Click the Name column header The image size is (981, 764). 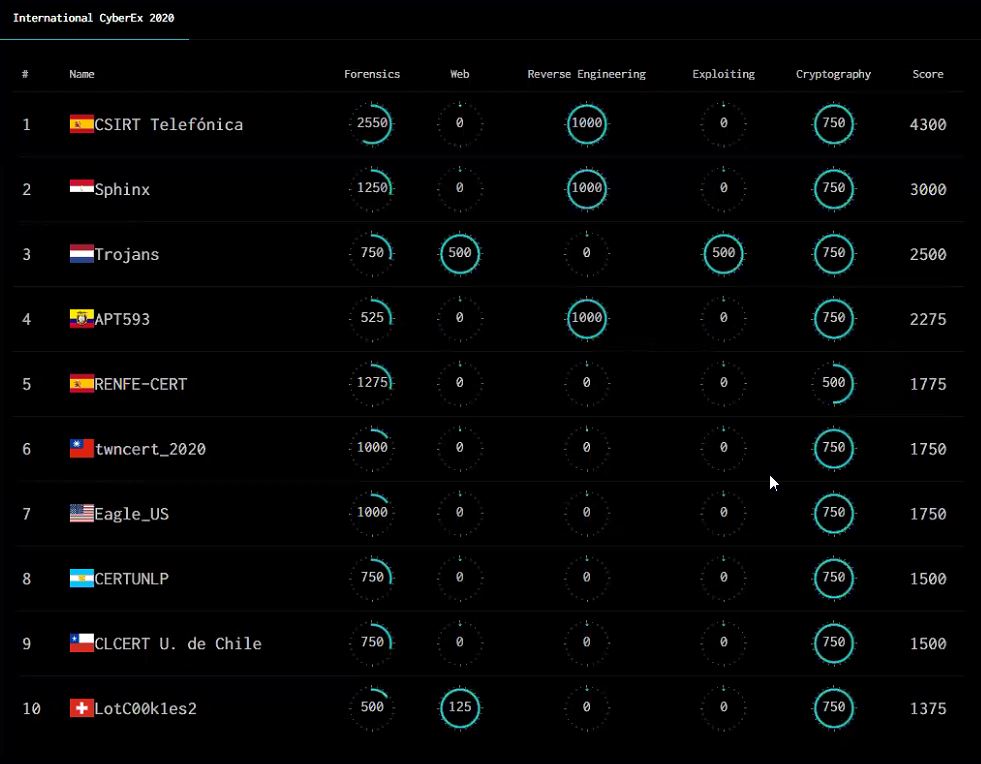pos(81,74)
